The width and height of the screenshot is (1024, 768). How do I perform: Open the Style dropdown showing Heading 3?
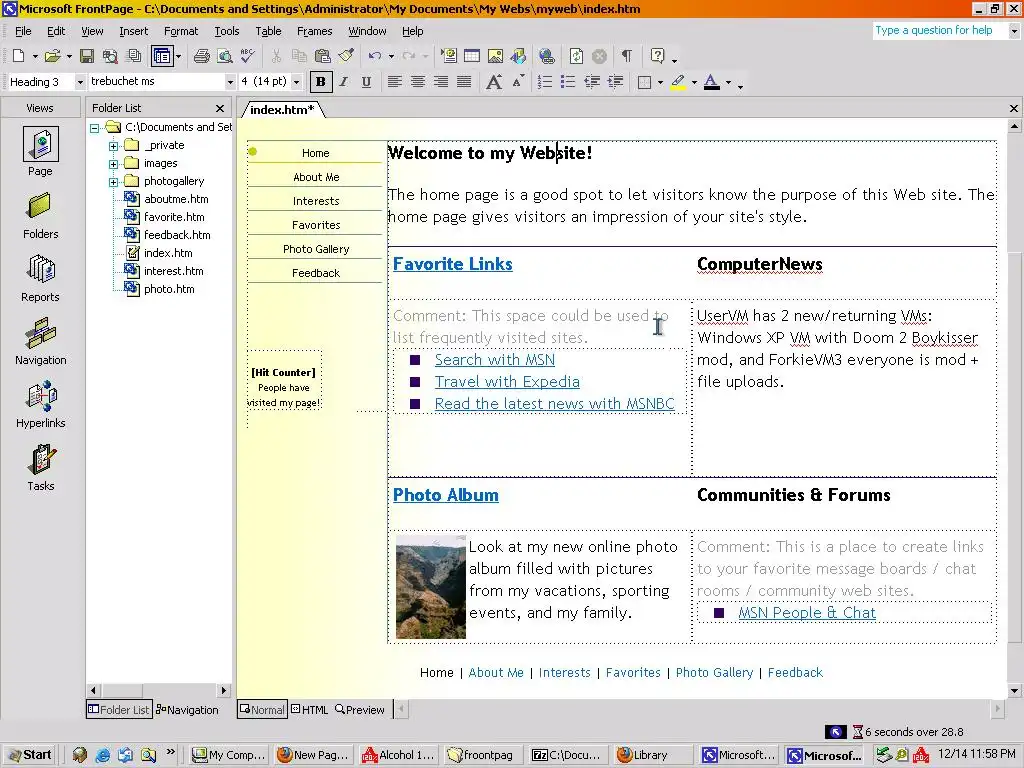pyautogui.click(x=80, y=82)
